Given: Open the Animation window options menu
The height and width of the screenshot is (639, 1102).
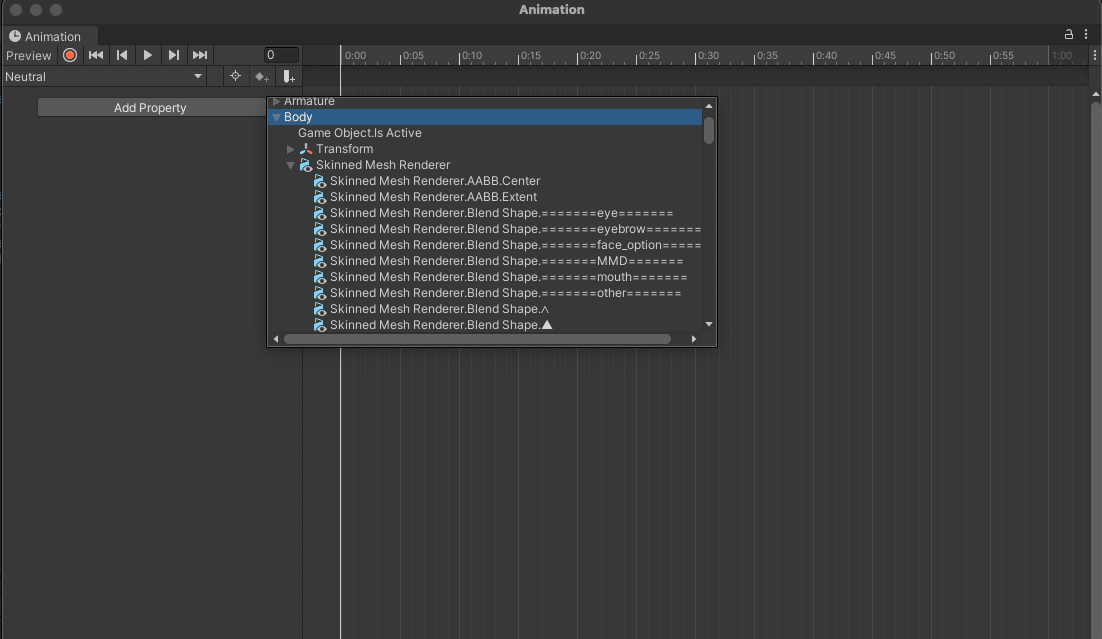Looking at the screenshot, I should [x=1086, y=34].
